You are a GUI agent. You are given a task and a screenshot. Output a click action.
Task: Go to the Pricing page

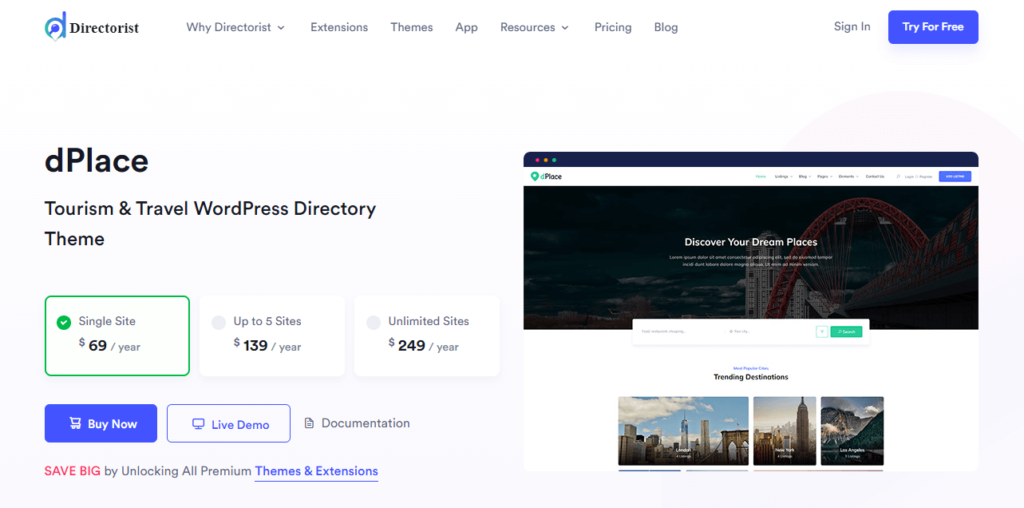click(613, 27)
